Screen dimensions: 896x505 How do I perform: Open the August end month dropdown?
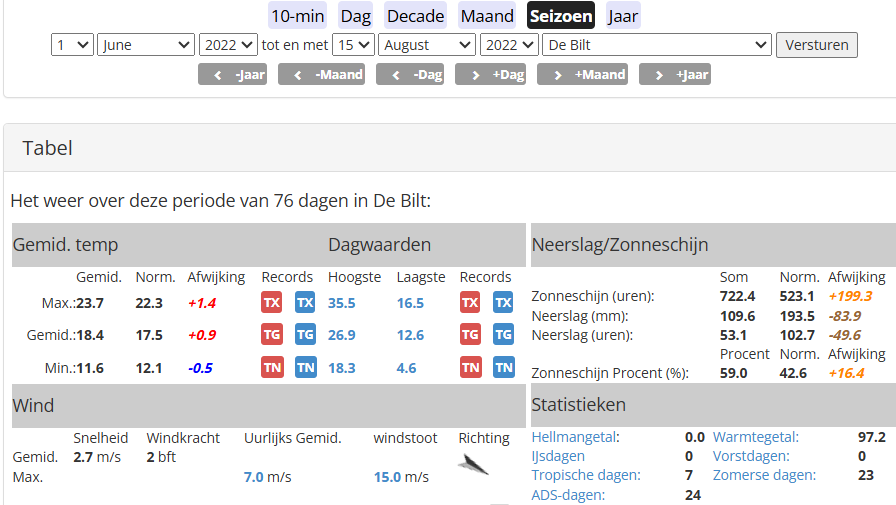click(429, 45)
